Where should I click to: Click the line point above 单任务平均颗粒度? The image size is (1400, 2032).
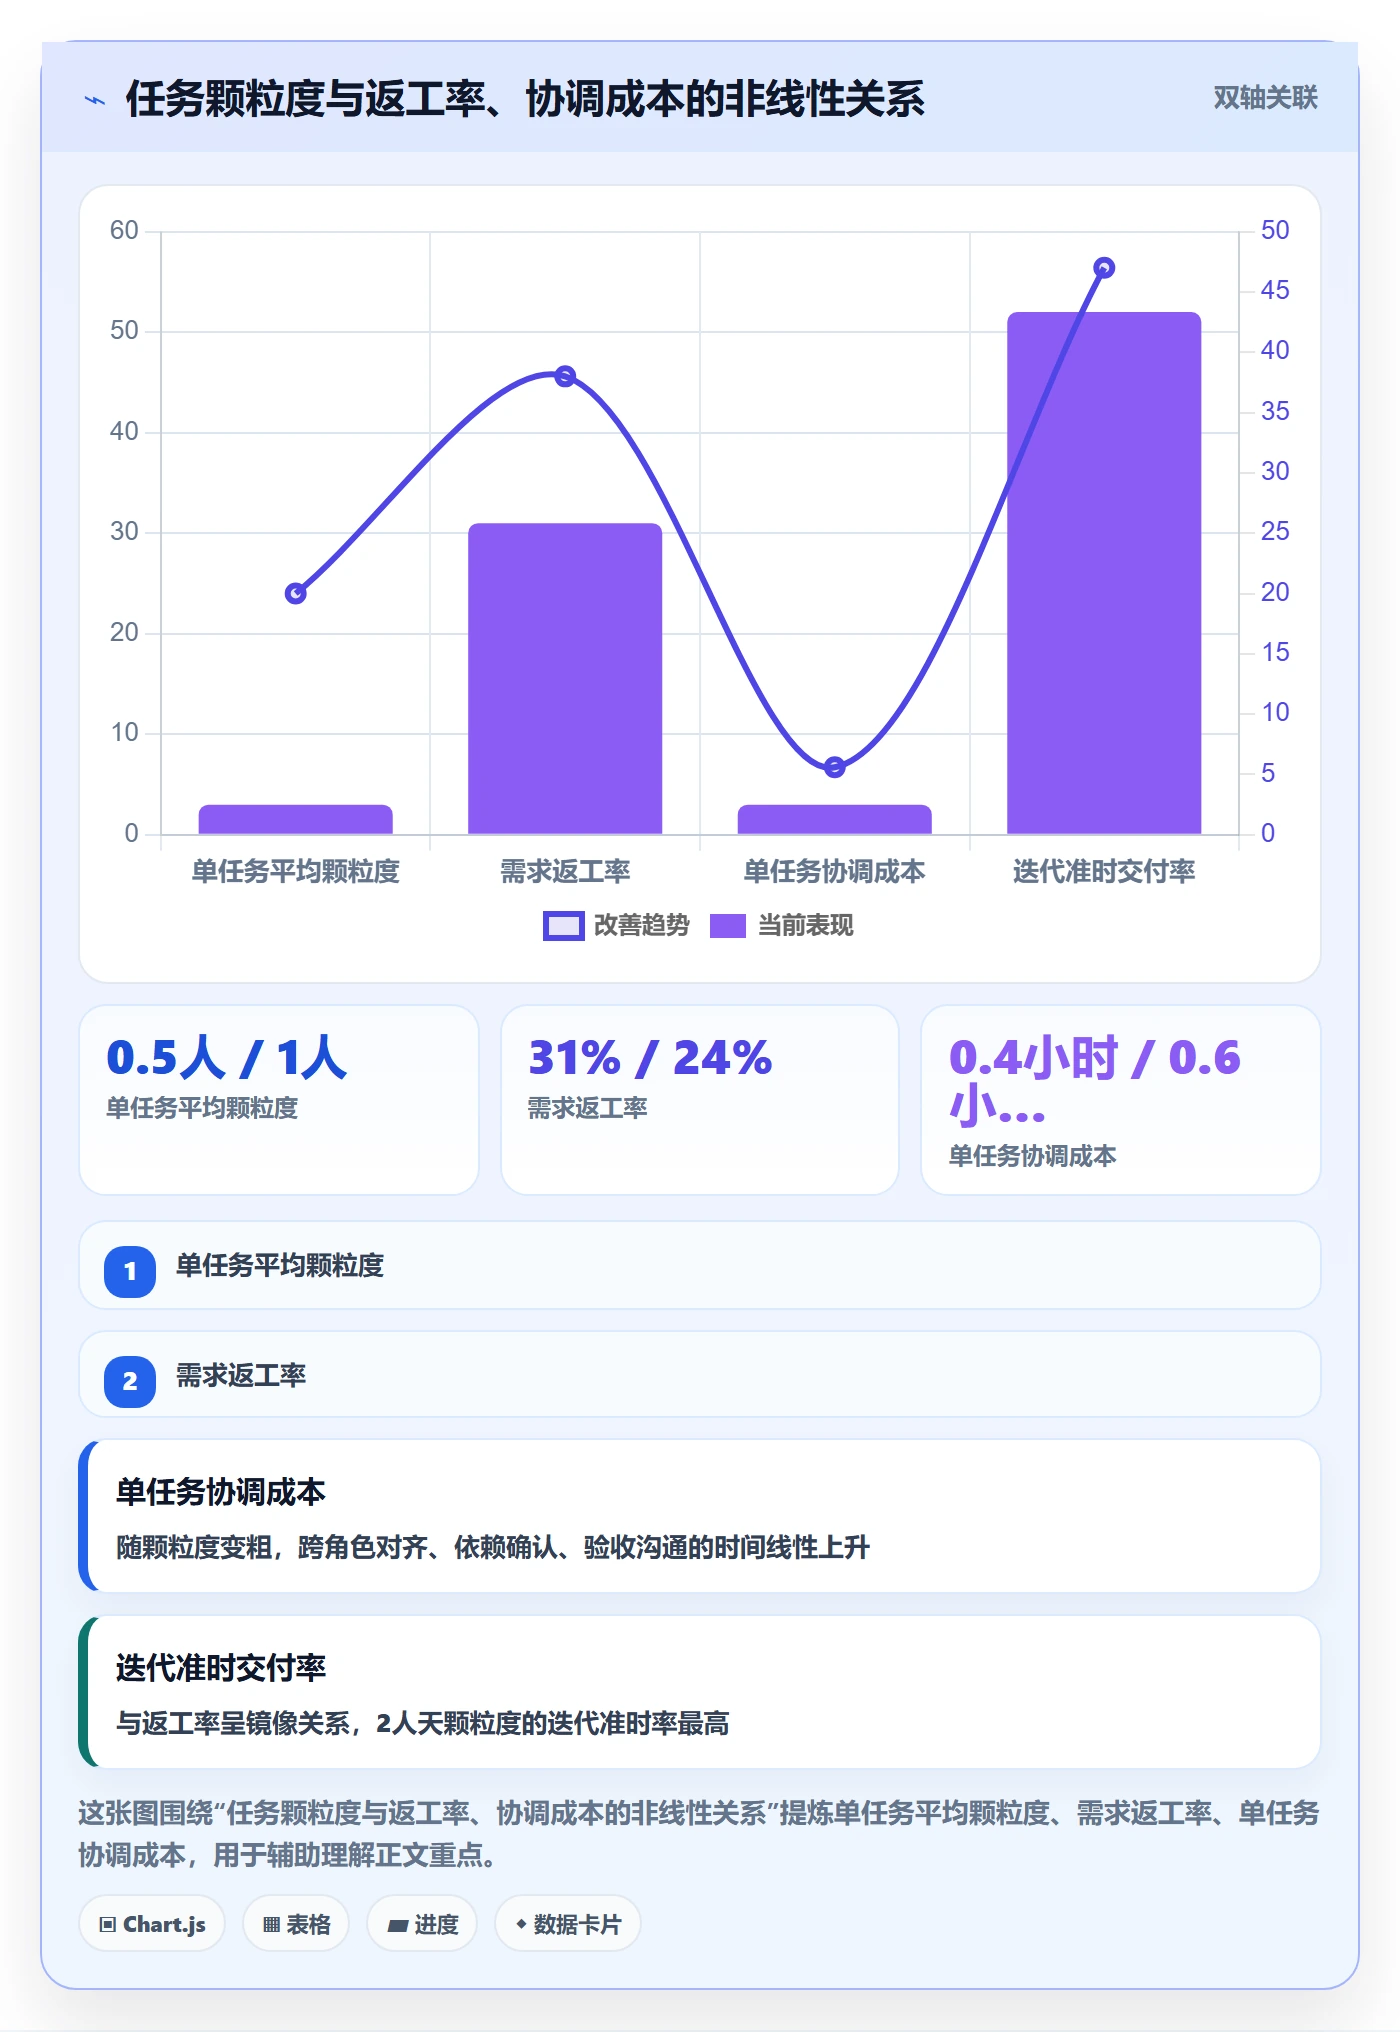click(296, 594)
